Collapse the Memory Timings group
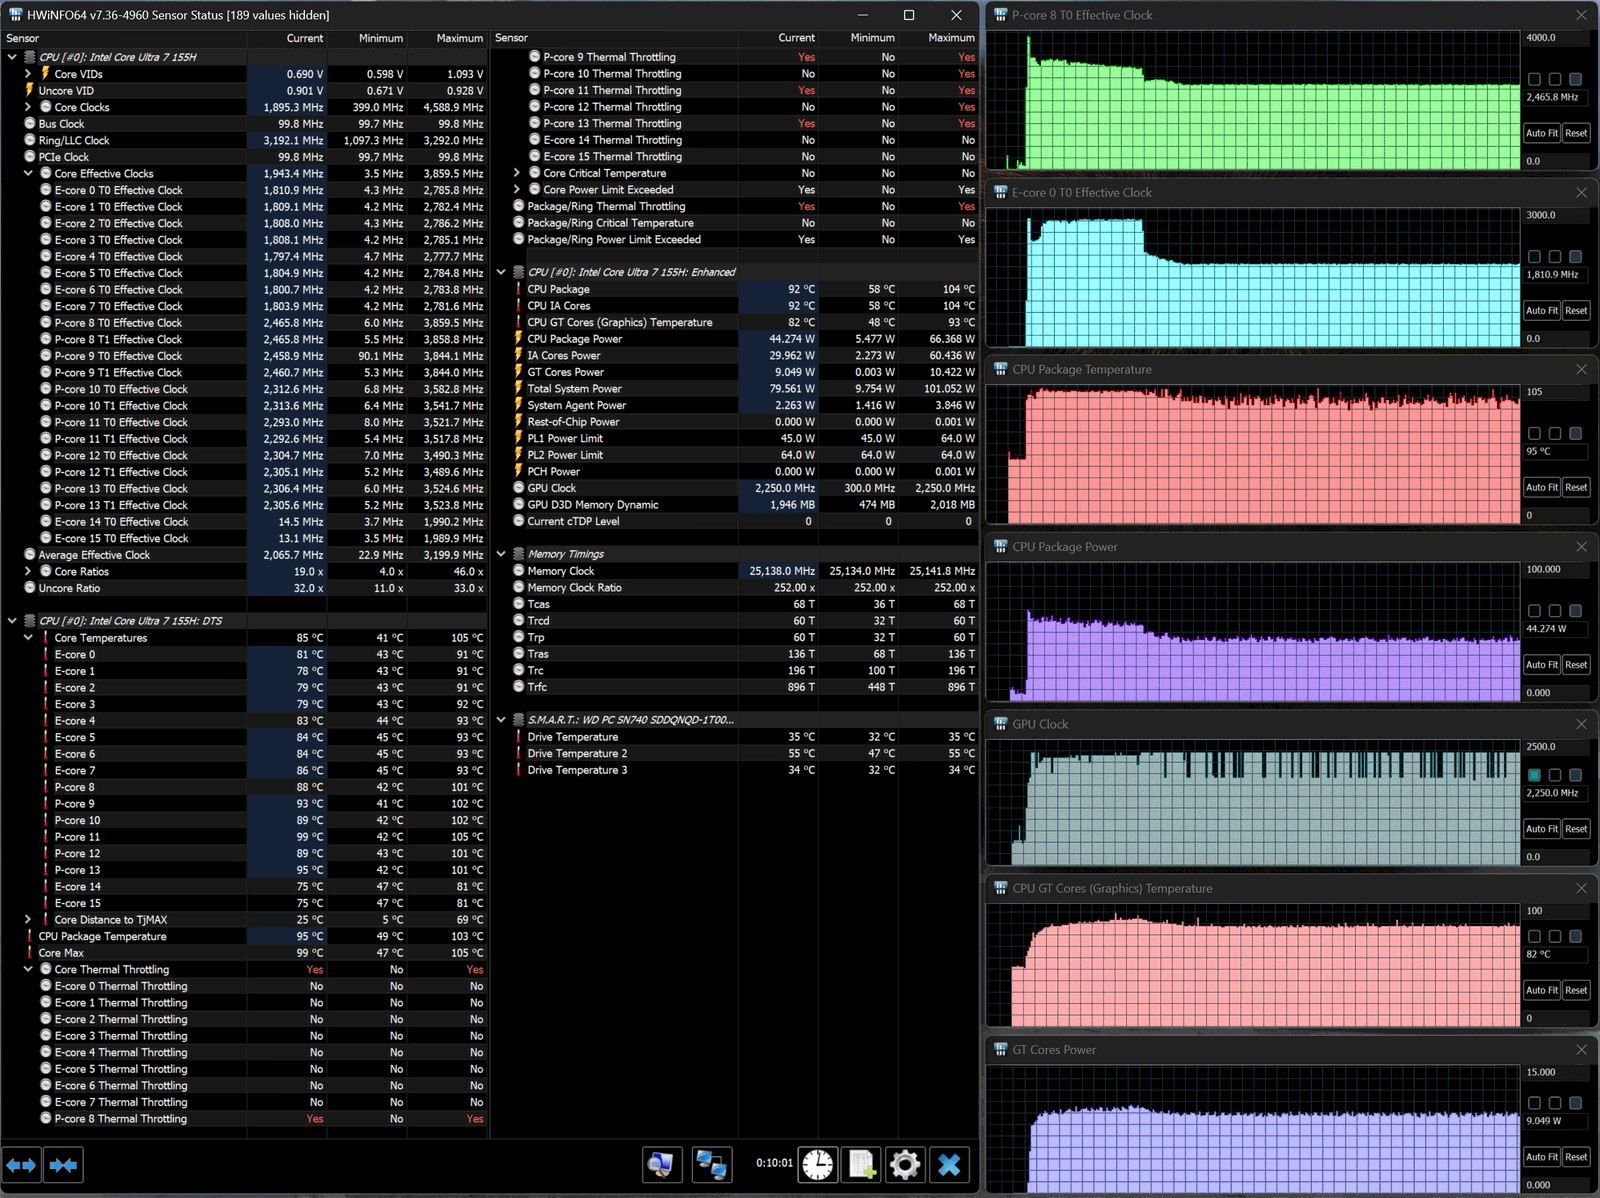 point(501,554)
